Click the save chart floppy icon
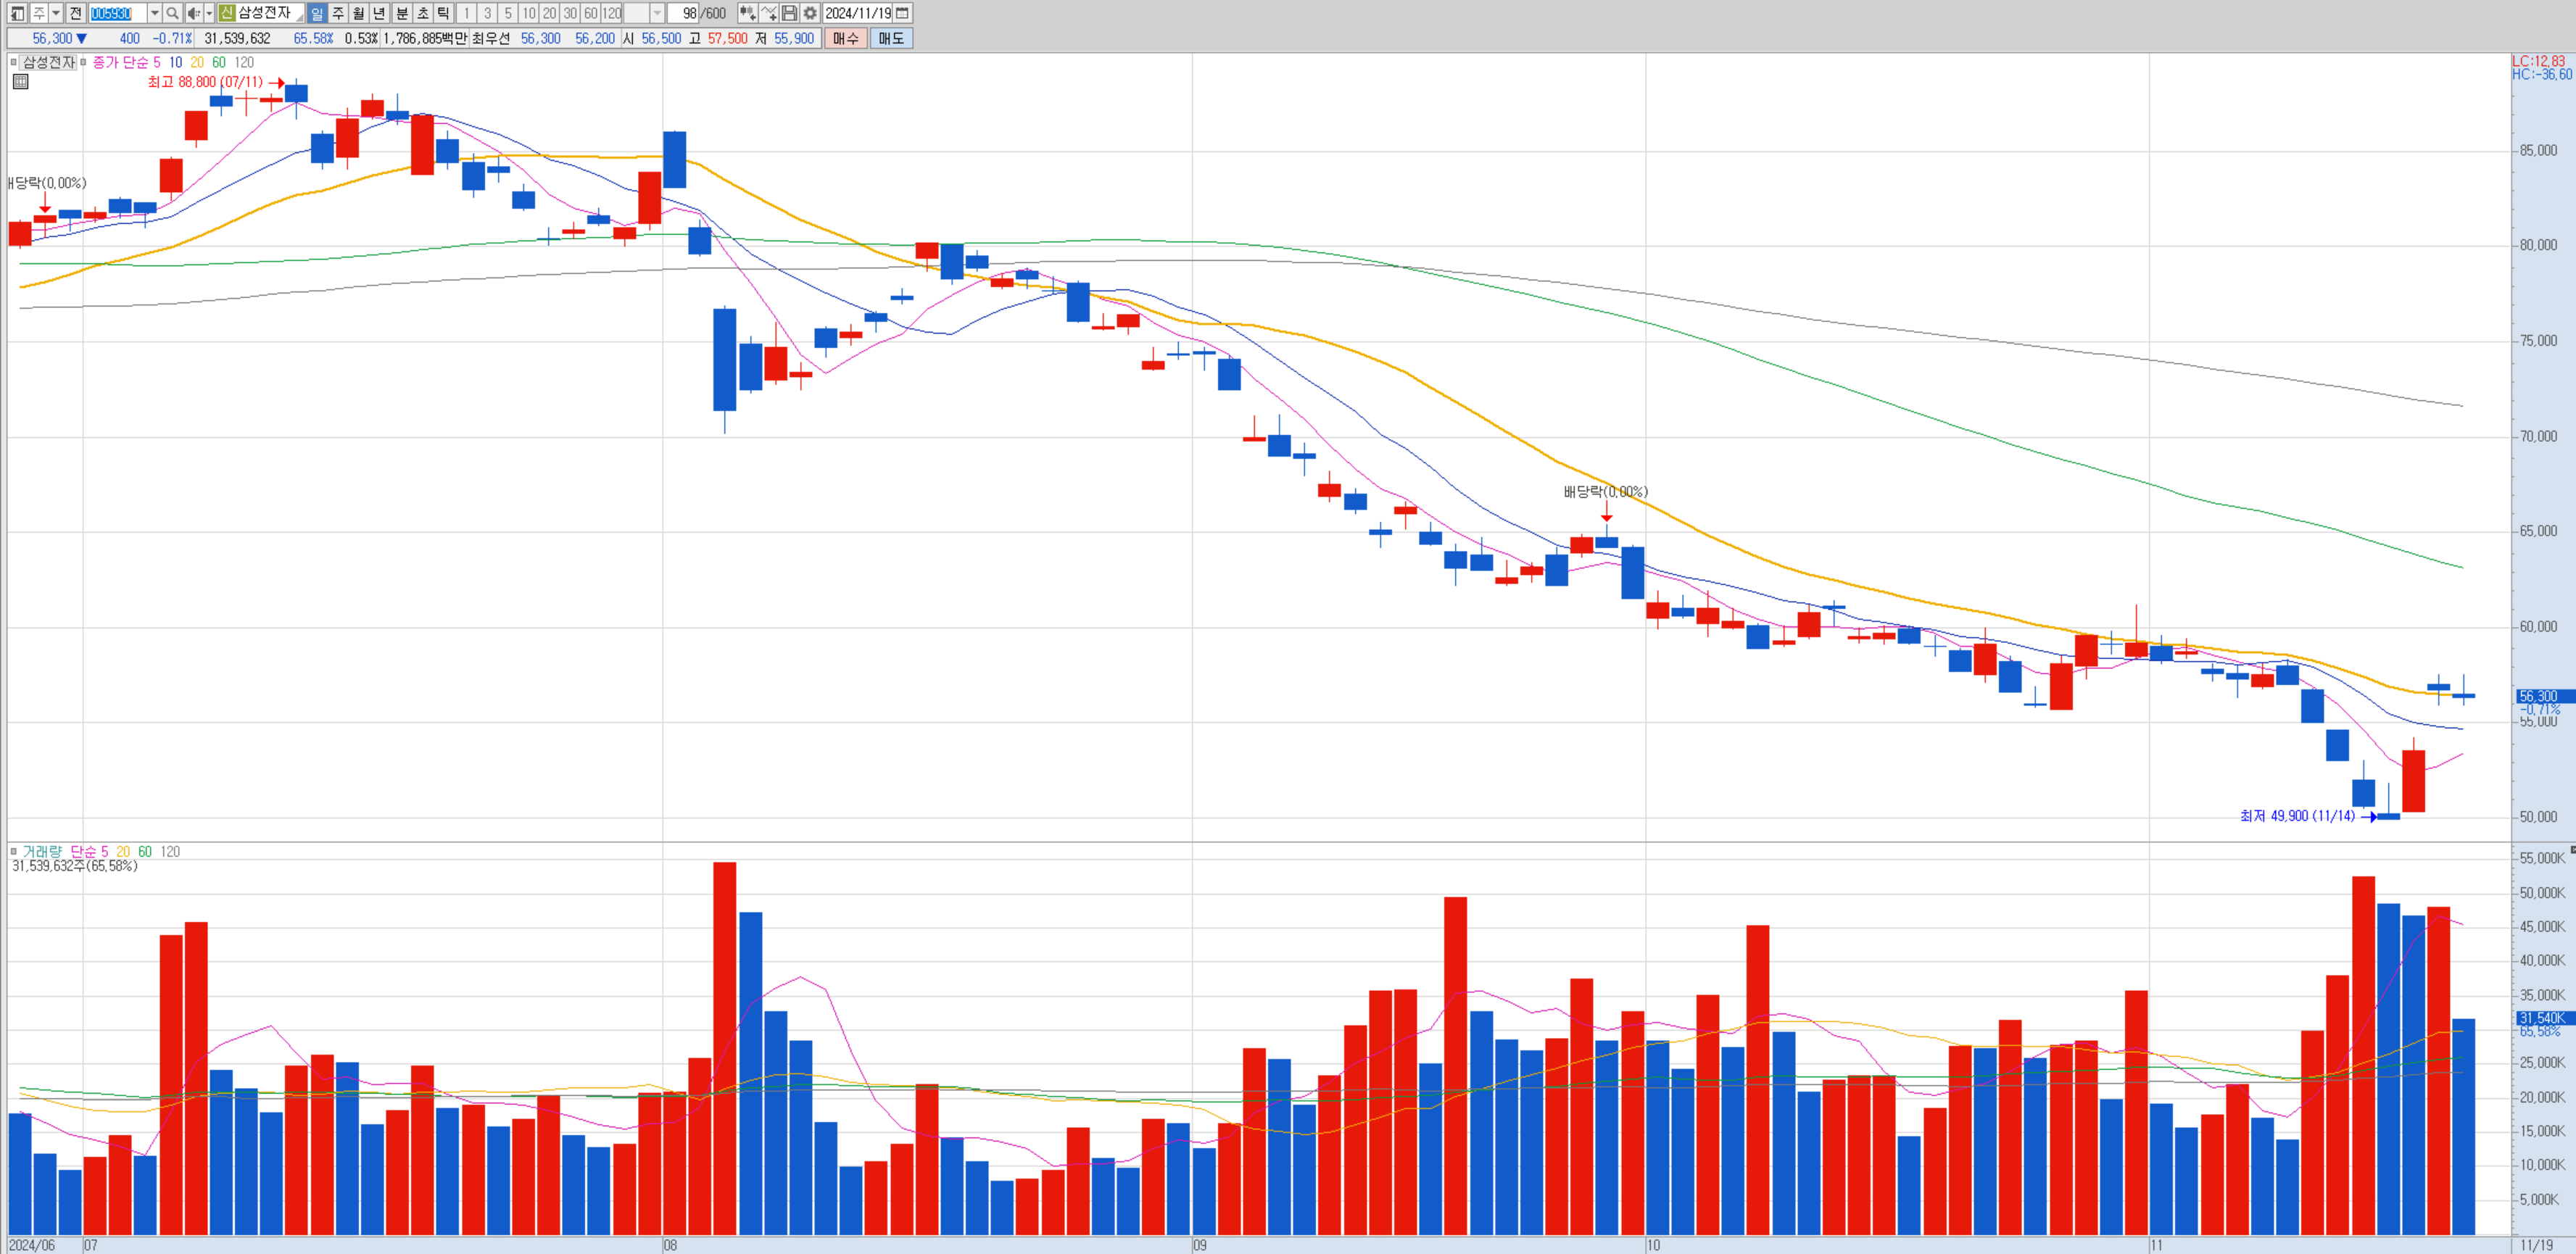 (x=789, y=13)
